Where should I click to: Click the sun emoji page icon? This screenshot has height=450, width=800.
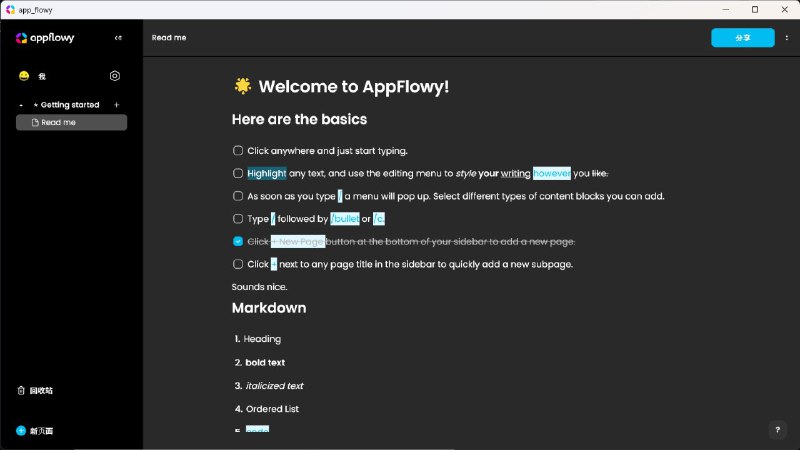243,86
